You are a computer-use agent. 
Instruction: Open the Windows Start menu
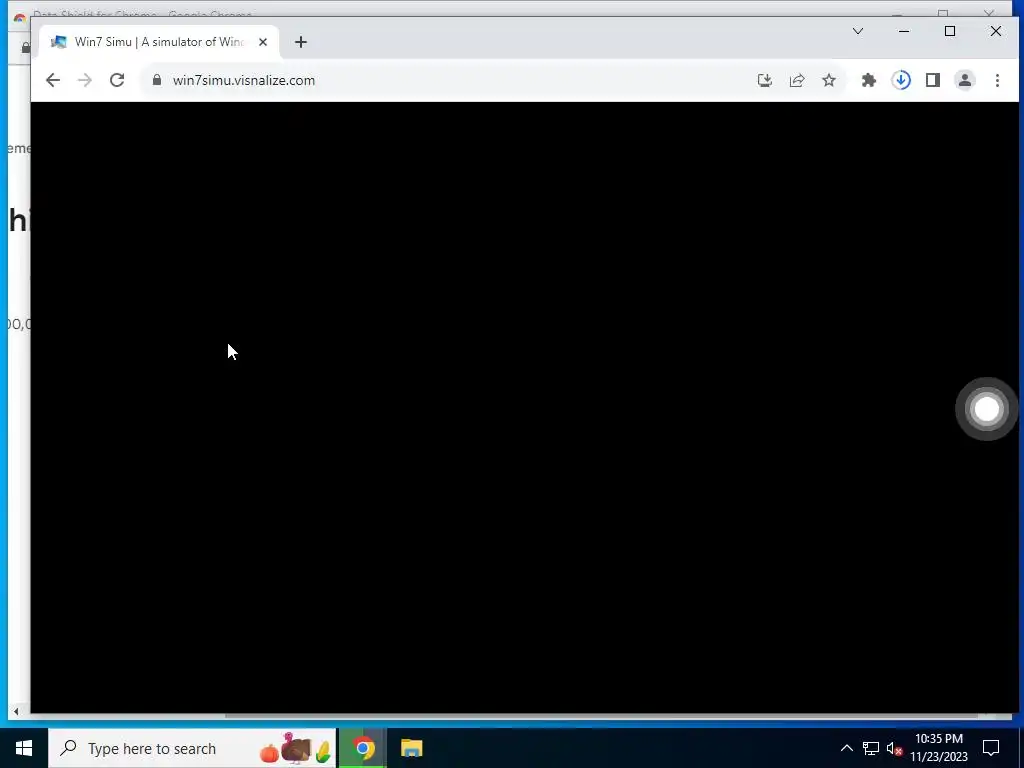pos(24,748)
